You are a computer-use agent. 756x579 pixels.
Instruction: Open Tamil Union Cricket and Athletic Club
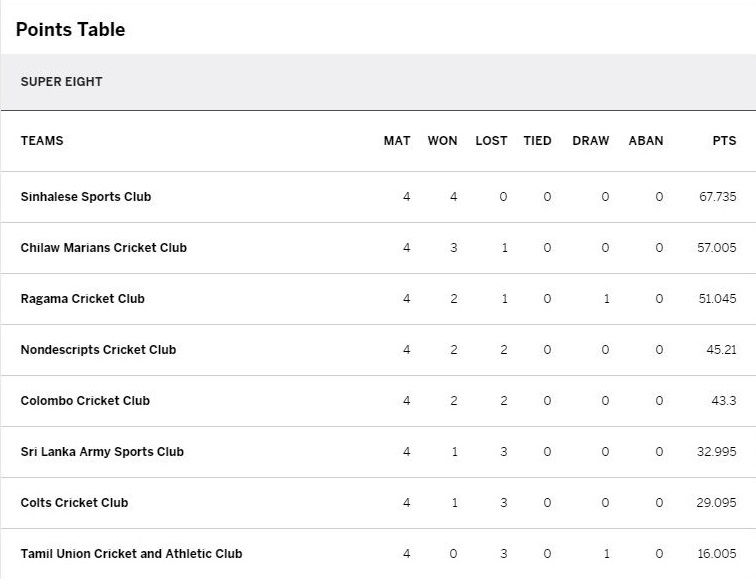132,553
